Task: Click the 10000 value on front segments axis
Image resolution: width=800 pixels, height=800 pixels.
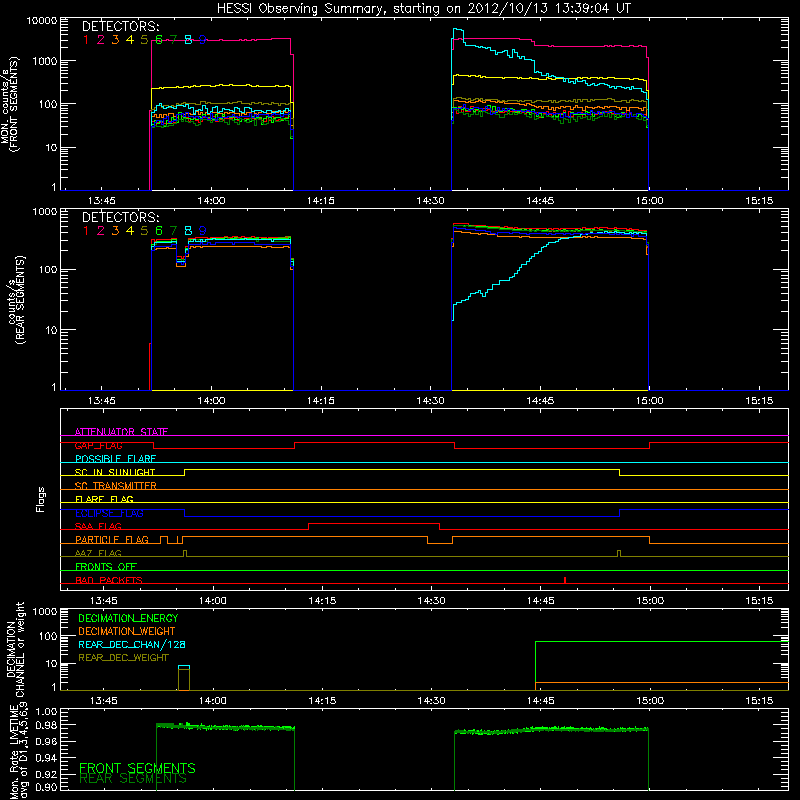Action: [42, 21]
